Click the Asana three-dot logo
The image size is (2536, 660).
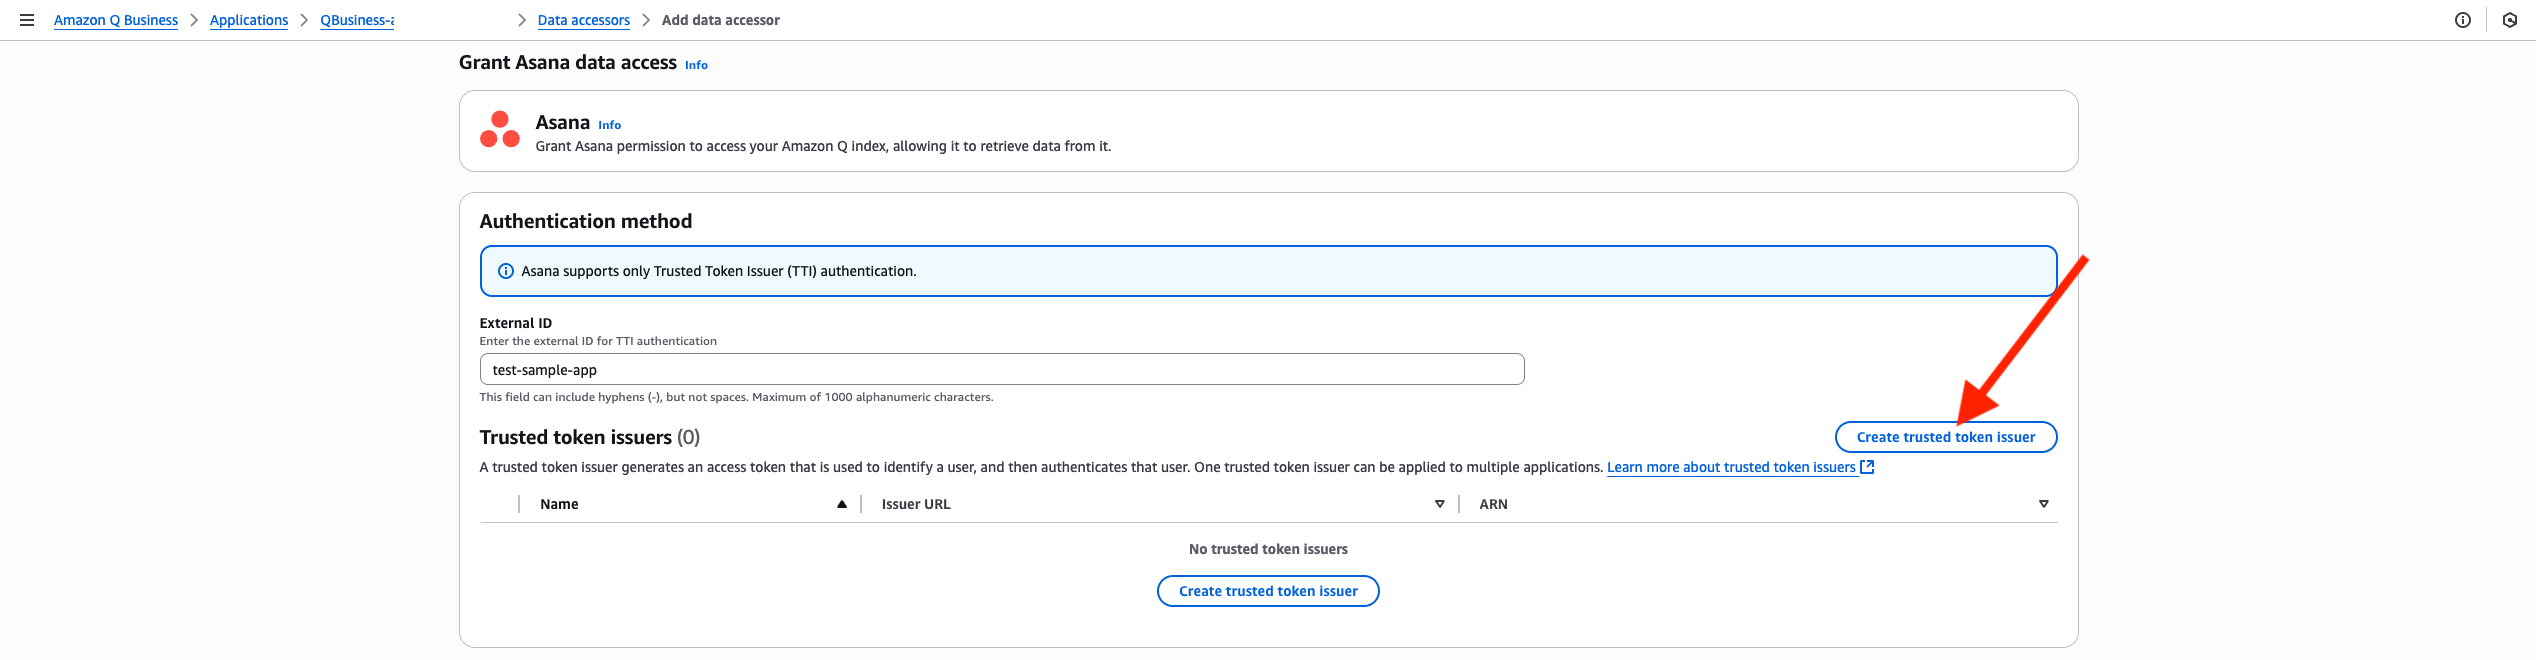point(500,130)
